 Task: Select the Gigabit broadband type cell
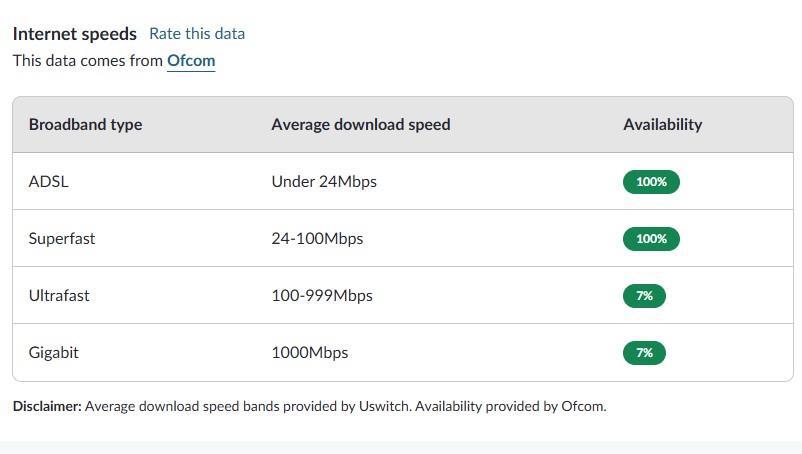pos(54,353)
